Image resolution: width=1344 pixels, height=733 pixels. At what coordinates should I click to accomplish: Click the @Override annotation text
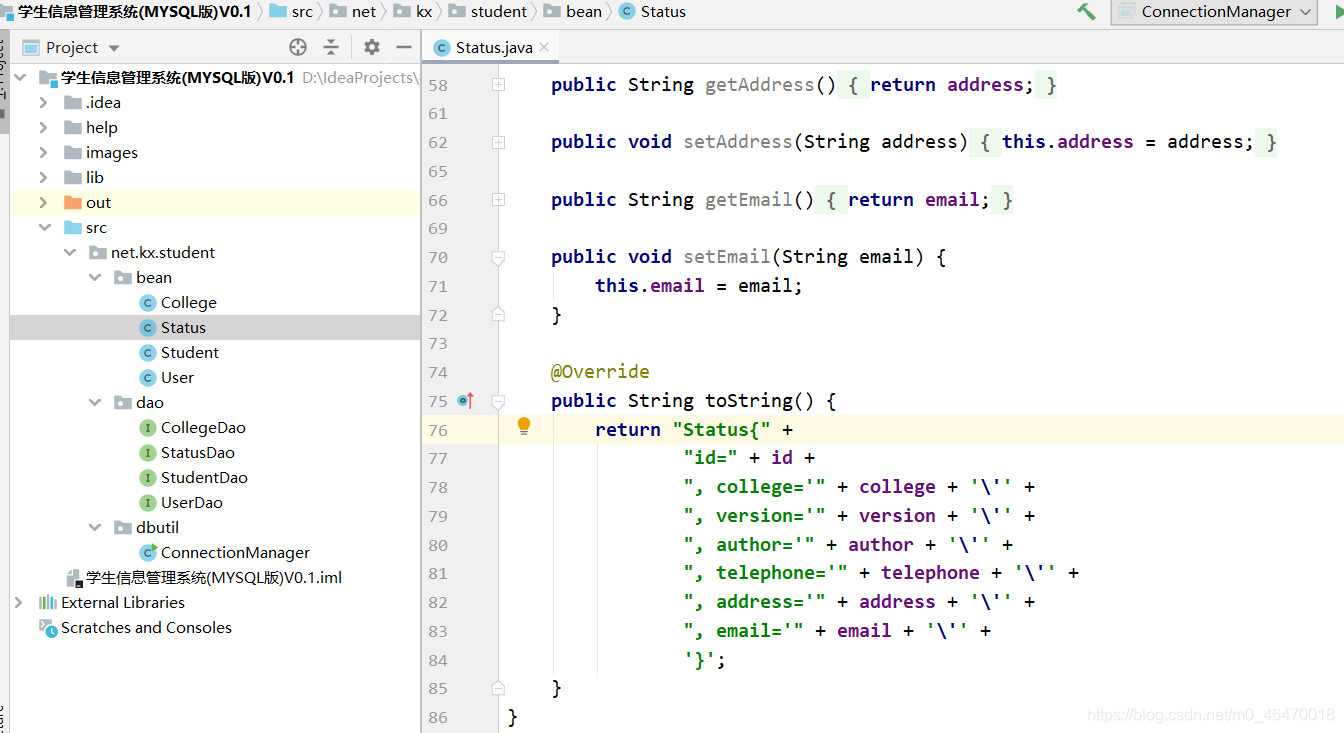[x=600, y=372]
